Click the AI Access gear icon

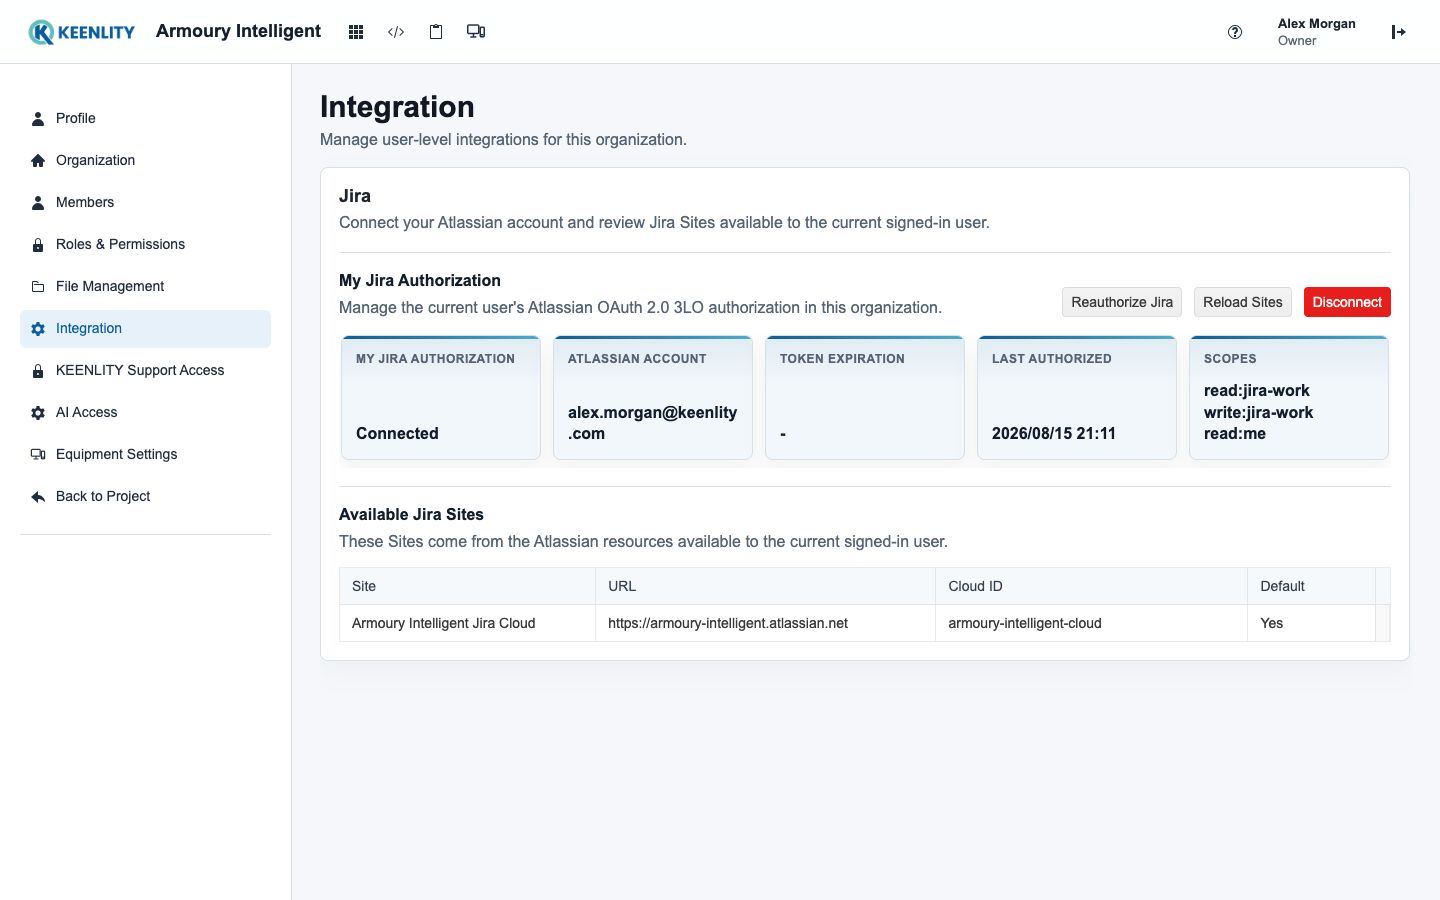(38, 412)
